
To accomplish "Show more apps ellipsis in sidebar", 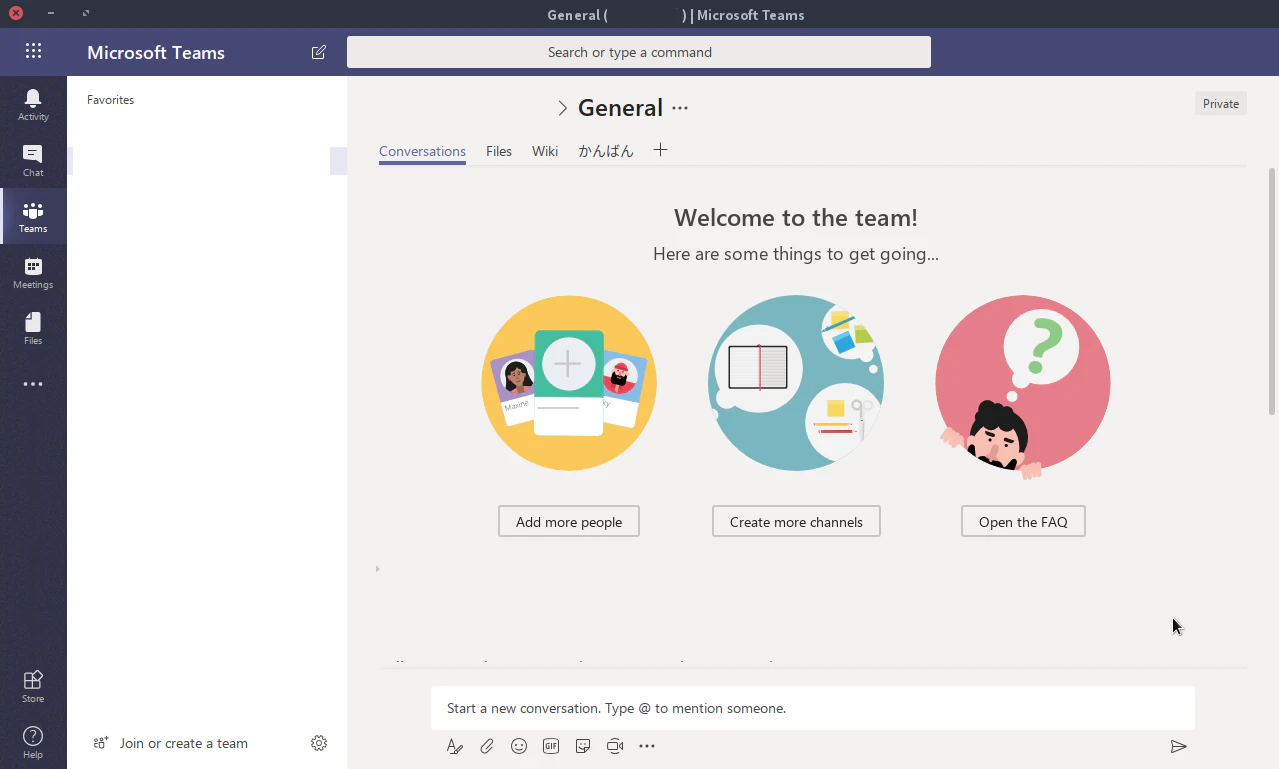I will point(33,384).
